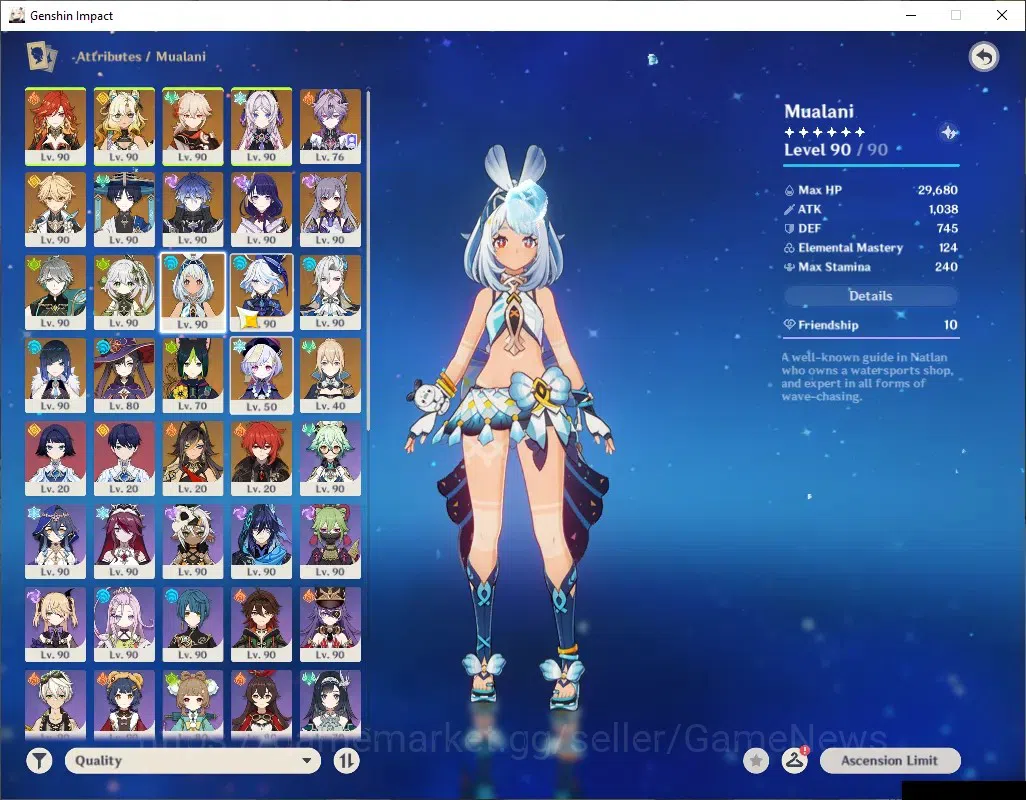Screen dimensions: 1026x800
Task: Select masked Kuki Shinobu's portrait
Action: point(330,542)
